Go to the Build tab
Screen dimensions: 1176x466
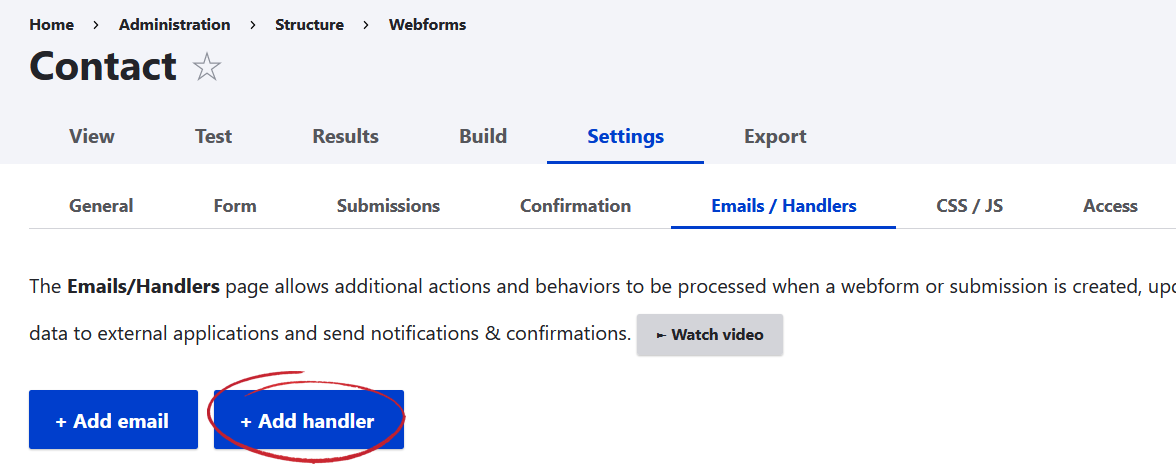pos(483,136)
